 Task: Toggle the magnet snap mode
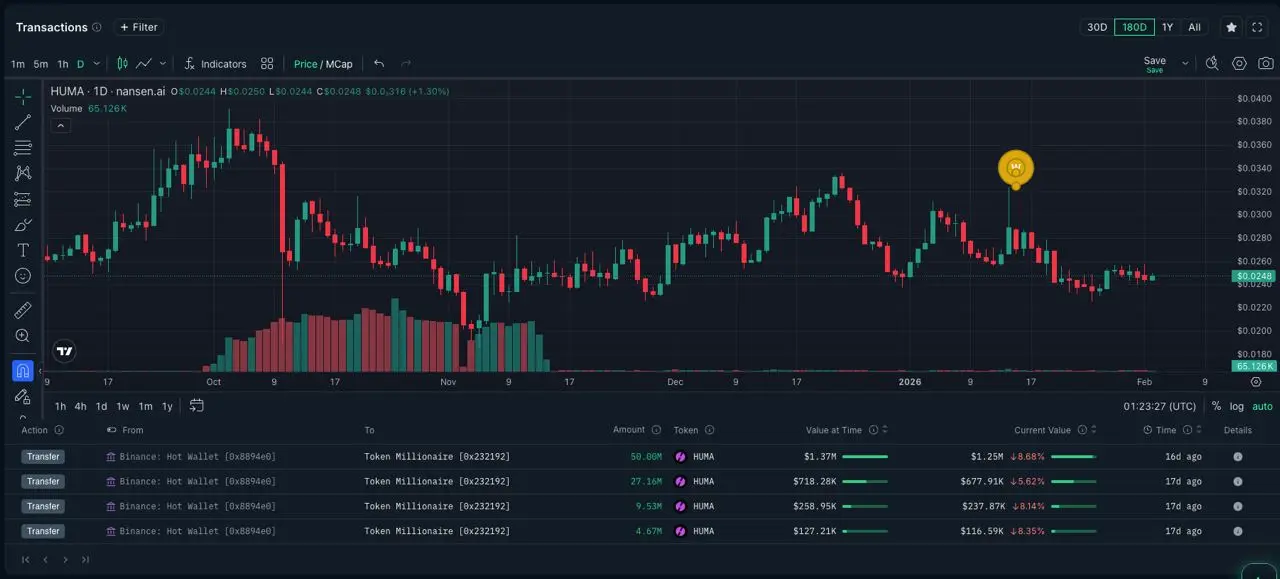pyautogui.click(x=23, y=371)
